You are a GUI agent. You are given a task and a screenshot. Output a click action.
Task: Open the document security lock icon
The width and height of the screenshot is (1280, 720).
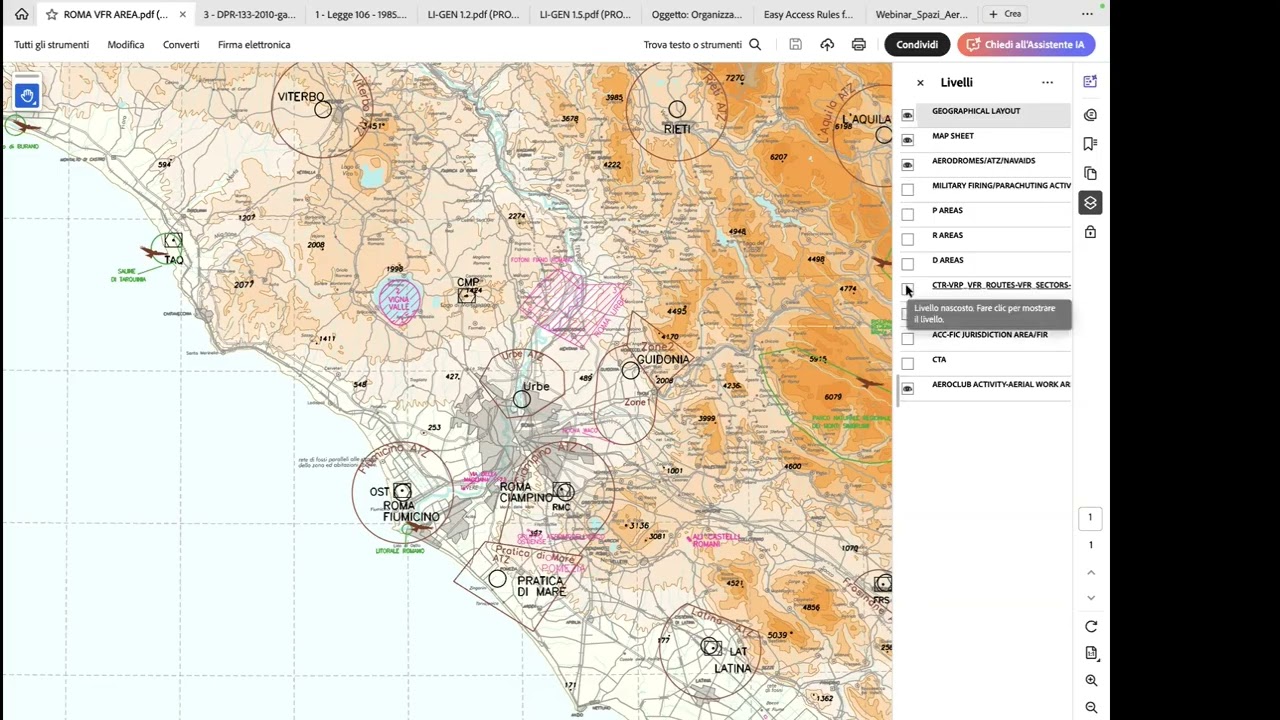(x=1090, y=232)
